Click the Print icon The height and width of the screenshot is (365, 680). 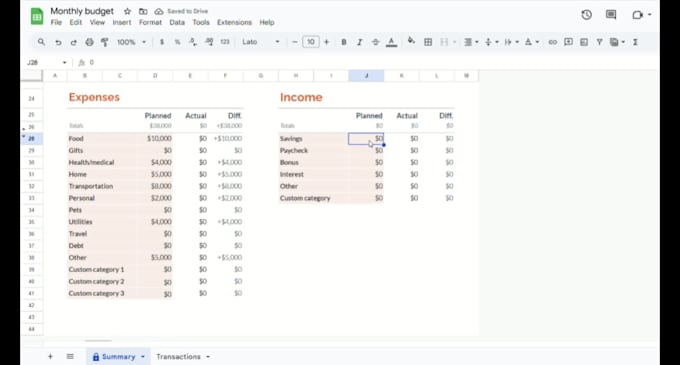(x=89, y=42)
